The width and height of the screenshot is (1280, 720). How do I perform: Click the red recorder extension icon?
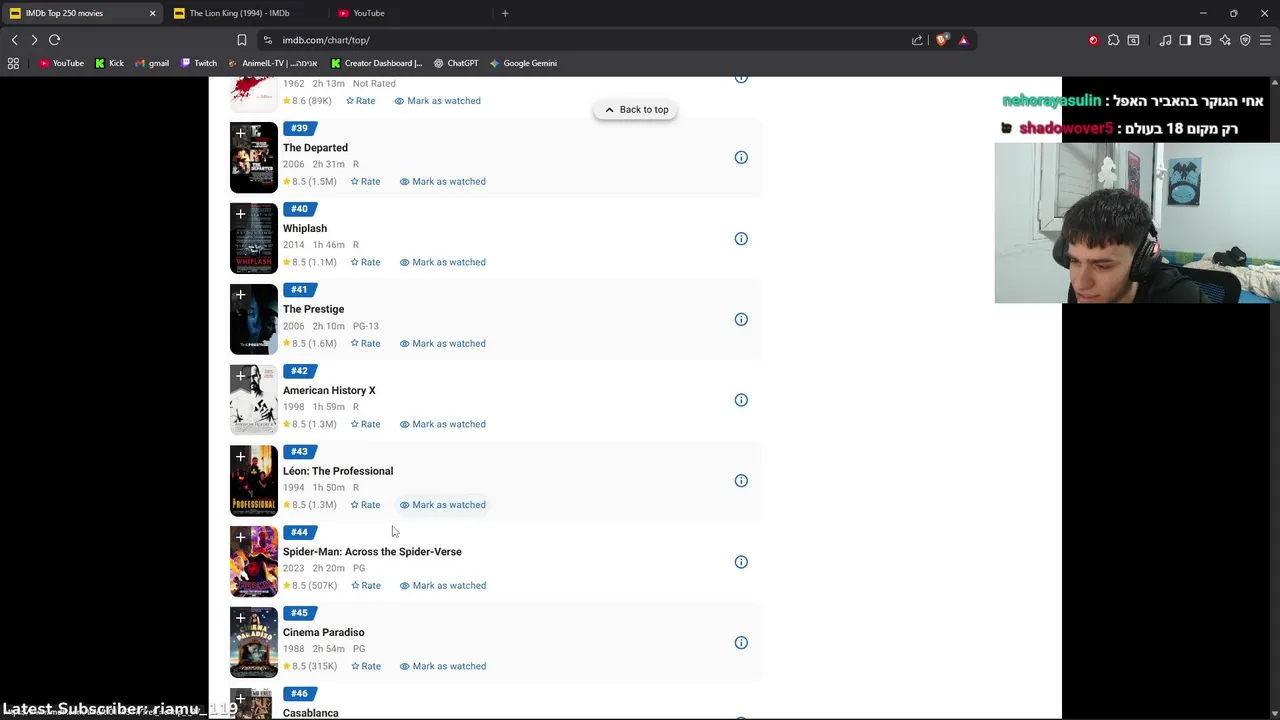point(1093,40)
